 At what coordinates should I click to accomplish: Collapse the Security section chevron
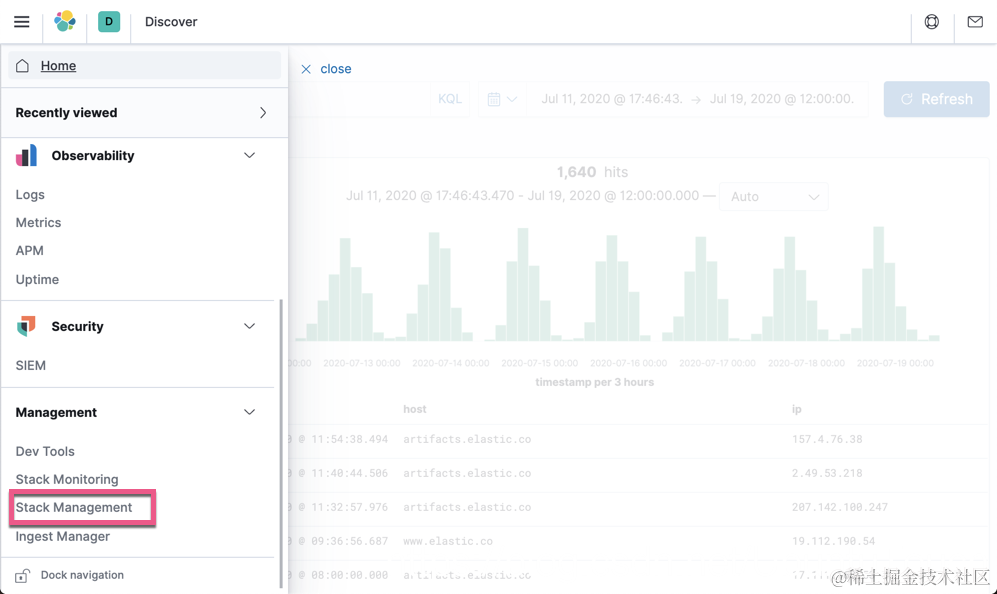tap(249, 326)
